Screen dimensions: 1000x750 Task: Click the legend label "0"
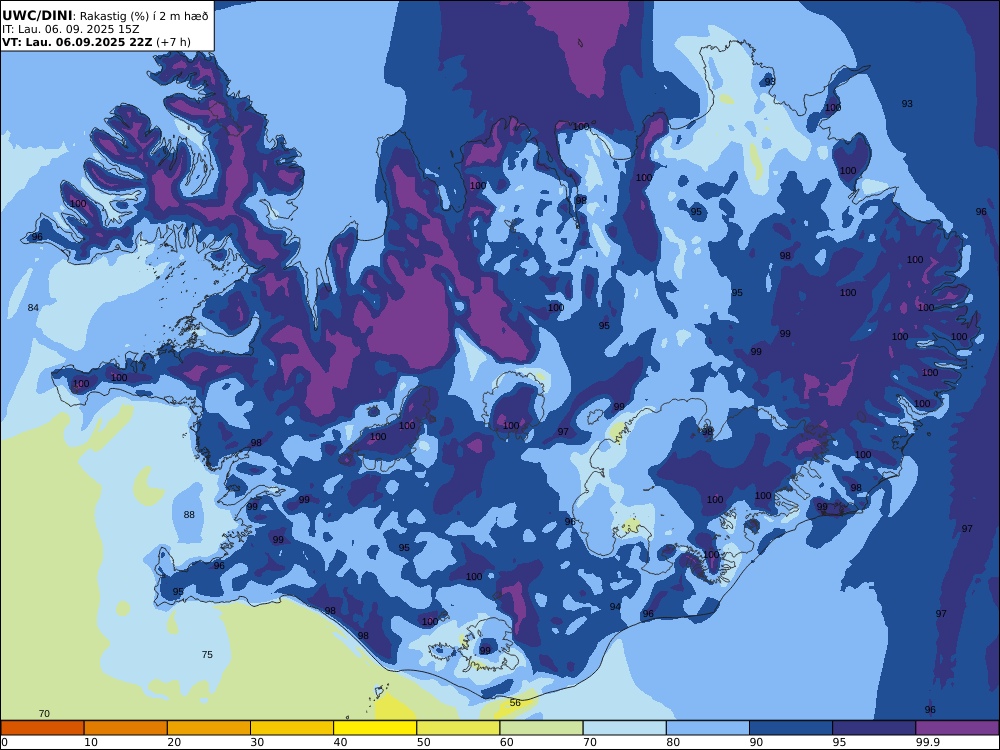coord(4,742)
